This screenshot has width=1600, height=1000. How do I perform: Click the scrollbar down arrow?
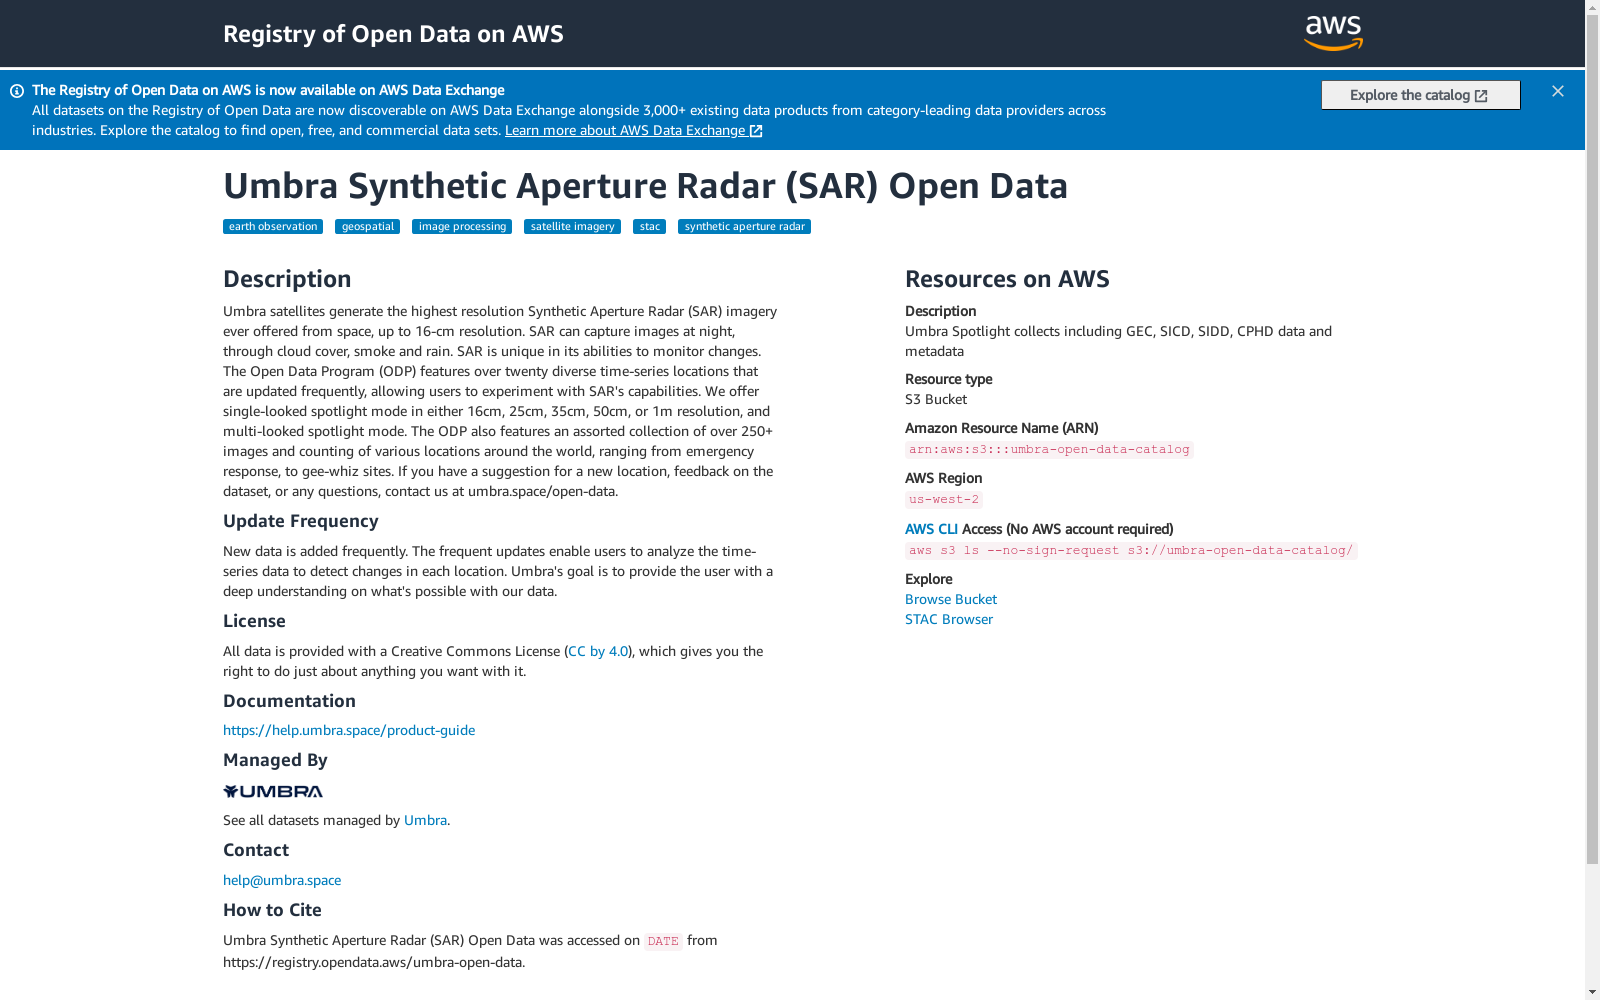click(1592, 992)
